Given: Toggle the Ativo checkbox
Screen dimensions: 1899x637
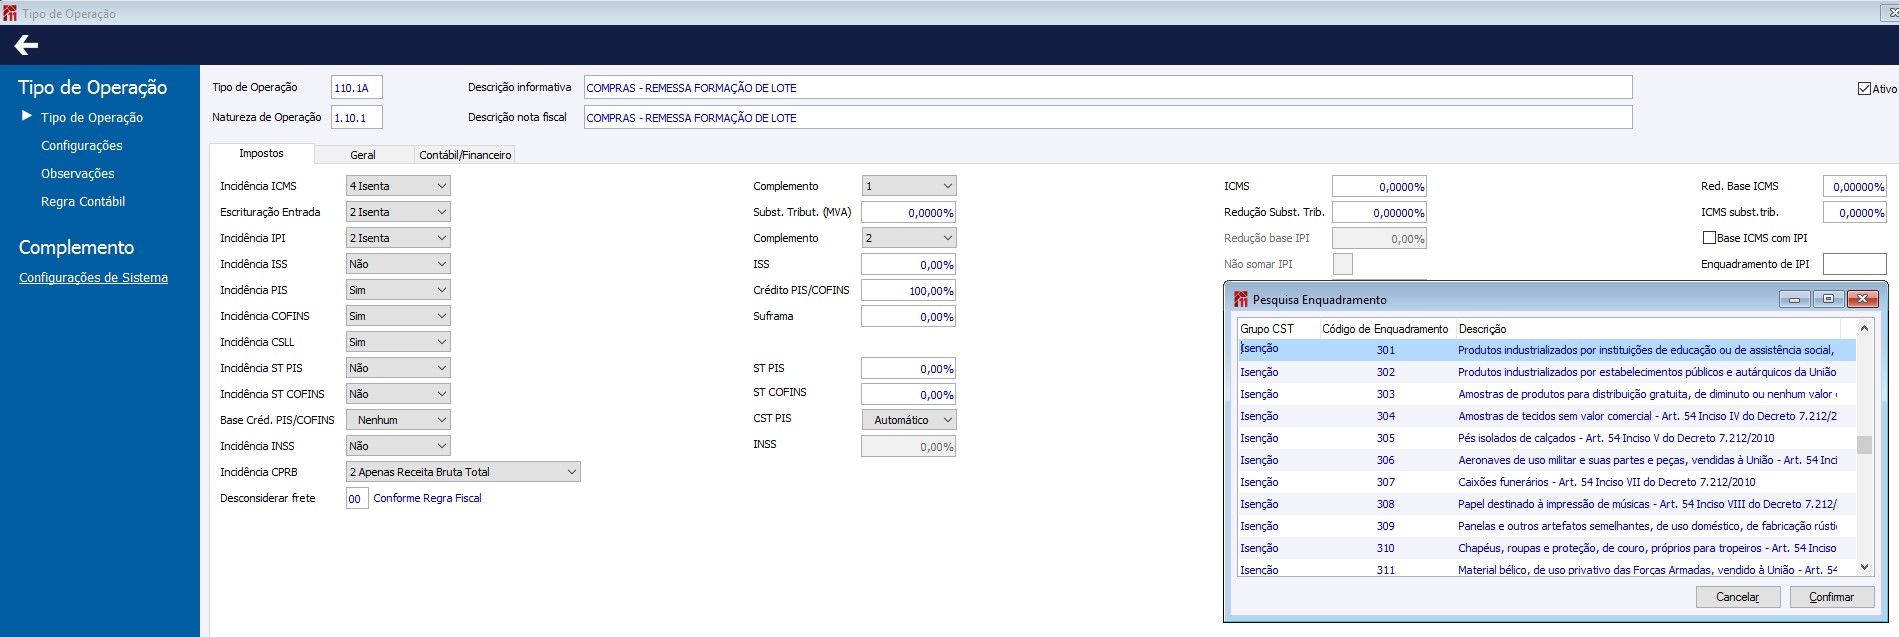Looking at the screenshot, I should [x=1864, y=89].
